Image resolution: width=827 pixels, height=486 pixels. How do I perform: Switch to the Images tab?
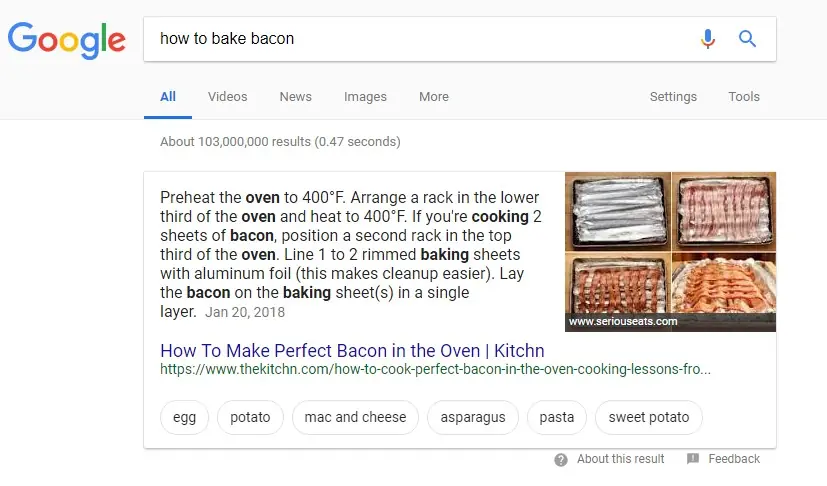coord(365,97)
